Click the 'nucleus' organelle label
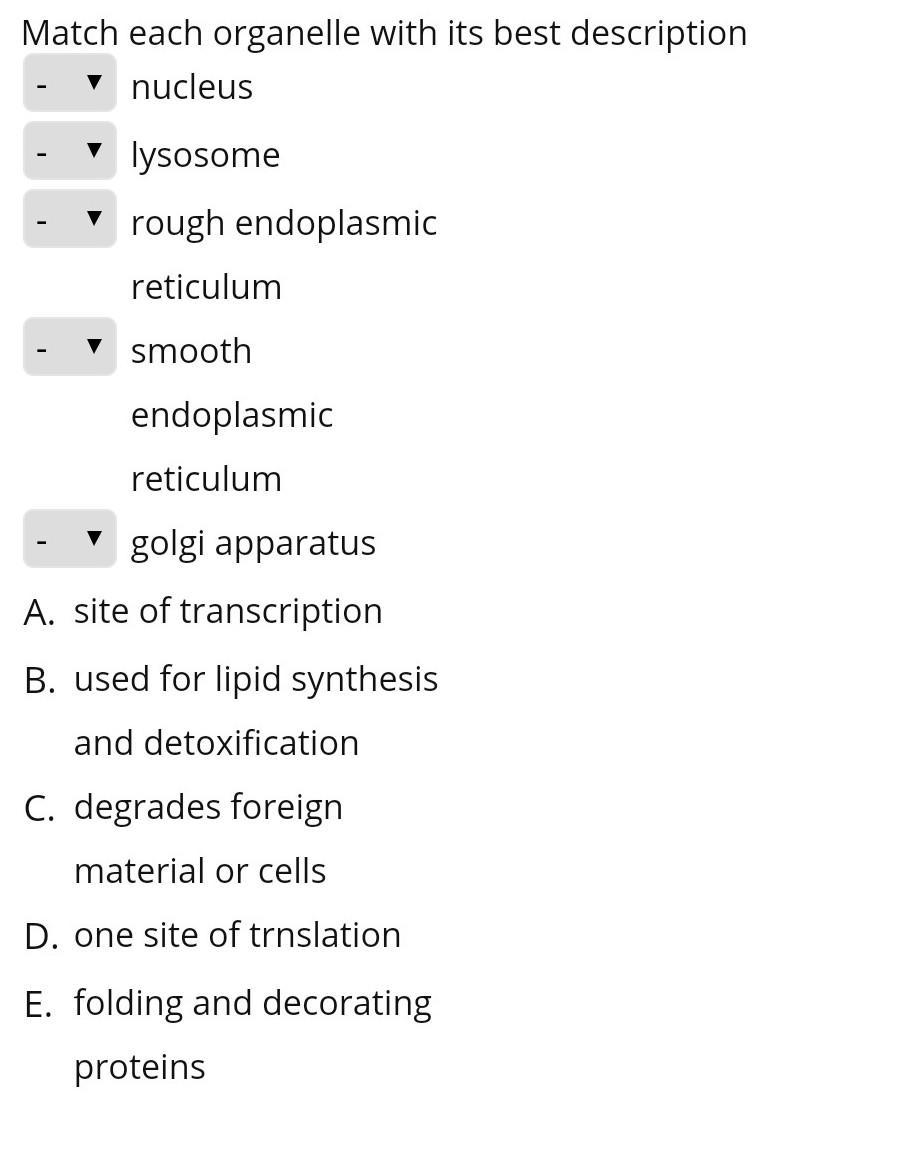Image resolution: width=898 pixels, height=1152 pixels. tap(192, 87)
